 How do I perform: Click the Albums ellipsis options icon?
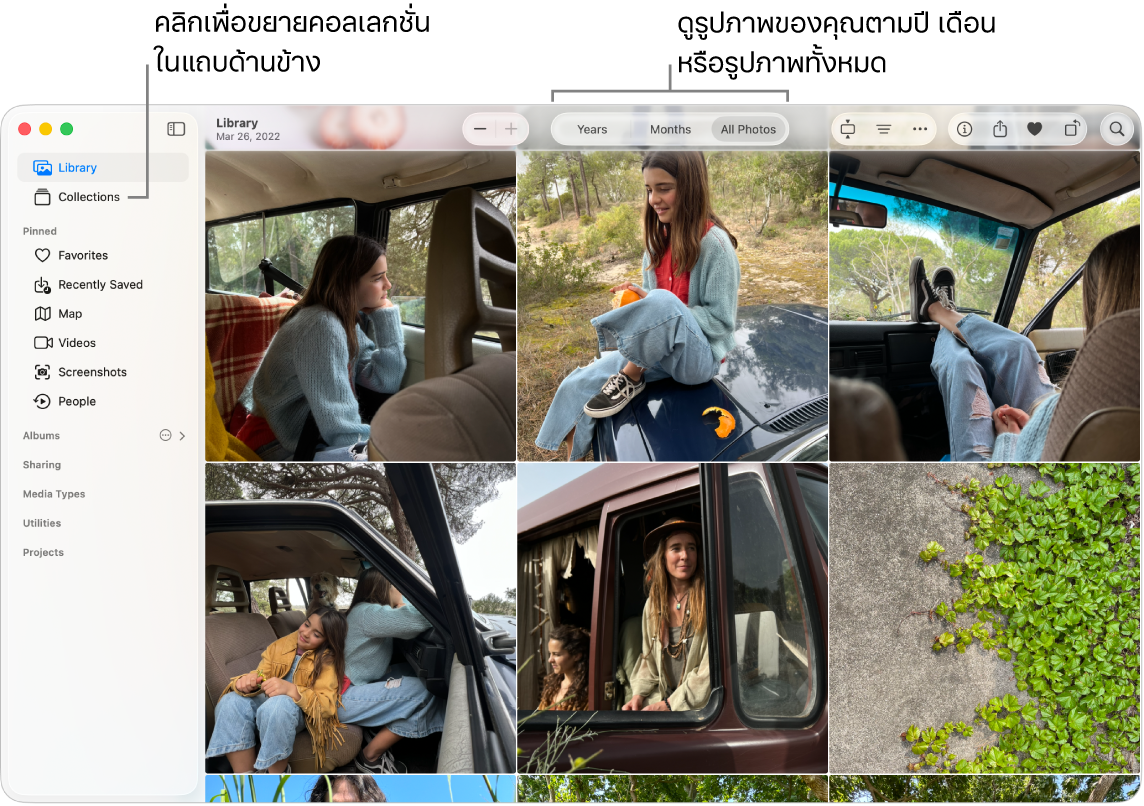point(165,436)
